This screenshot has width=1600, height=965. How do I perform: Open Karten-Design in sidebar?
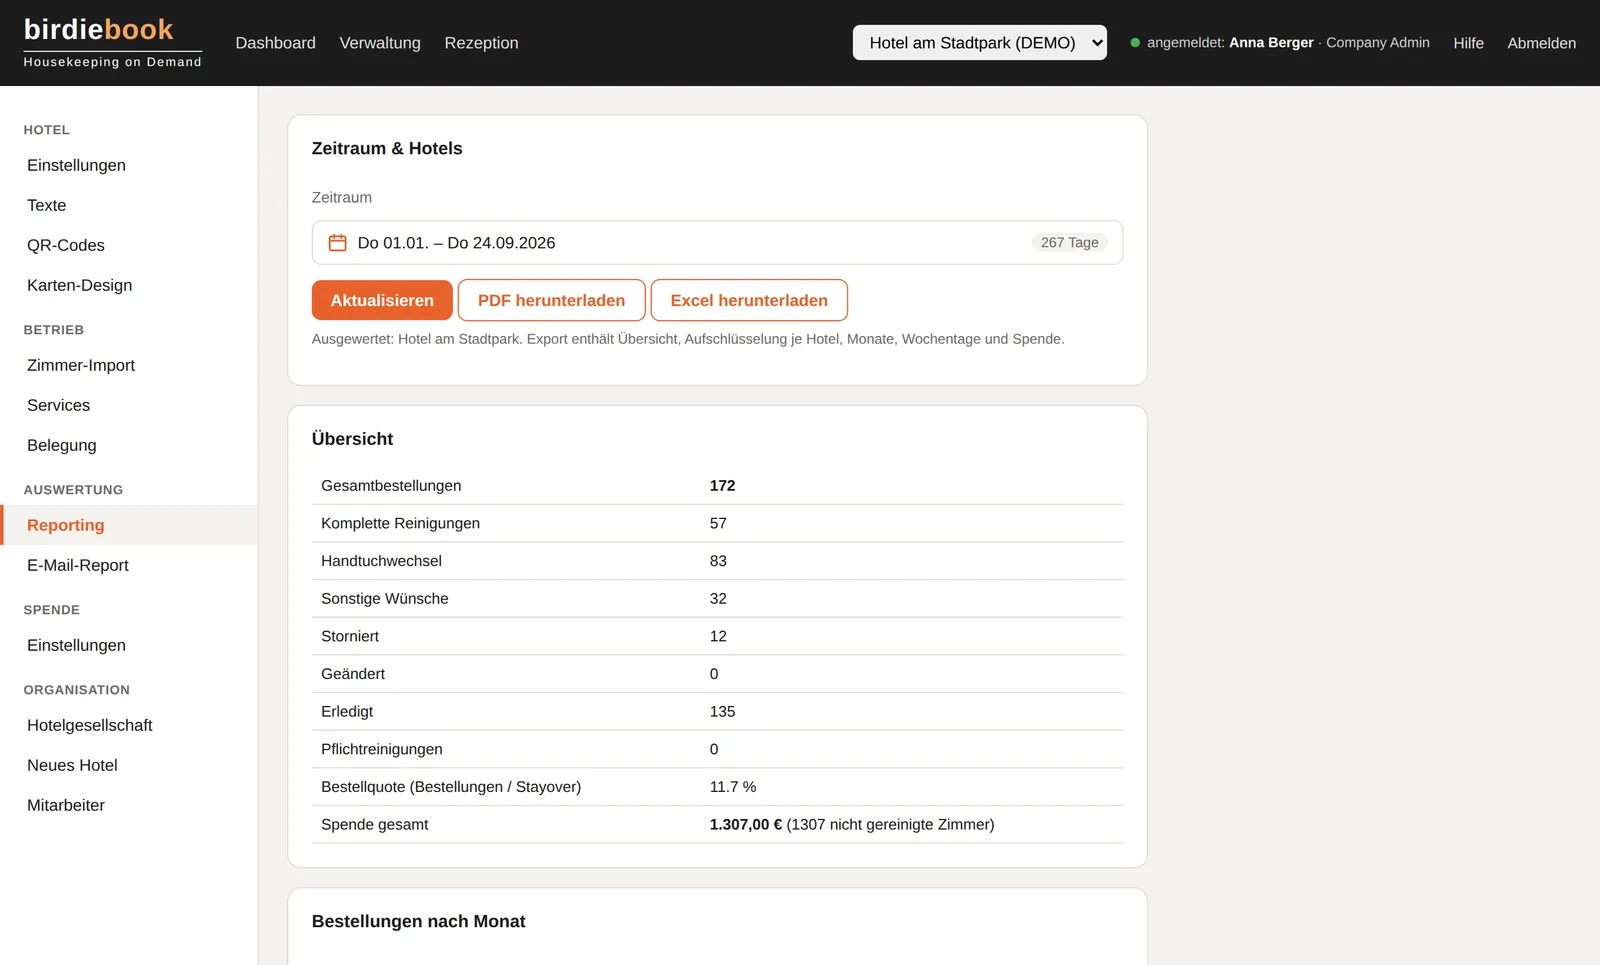click(x=129, y=285)
